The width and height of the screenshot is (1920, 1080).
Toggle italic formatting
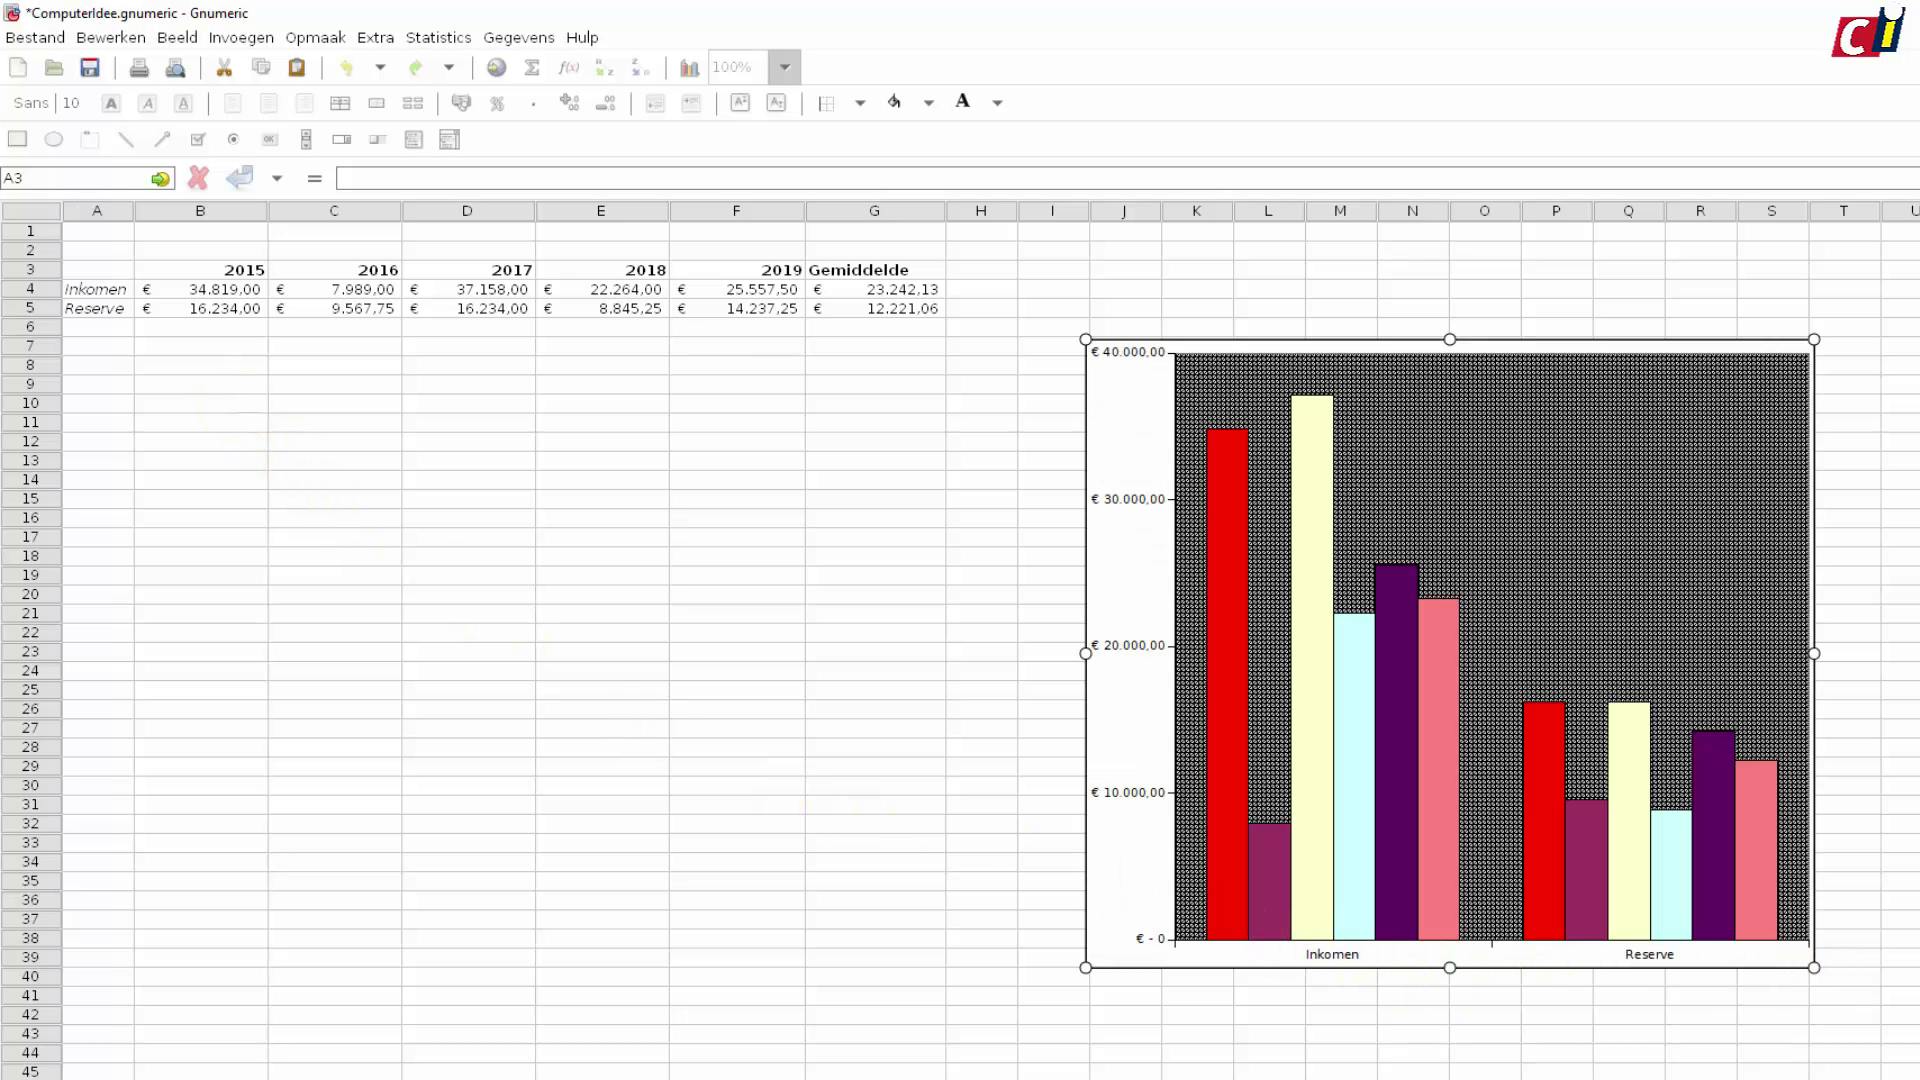pos(147,103)
